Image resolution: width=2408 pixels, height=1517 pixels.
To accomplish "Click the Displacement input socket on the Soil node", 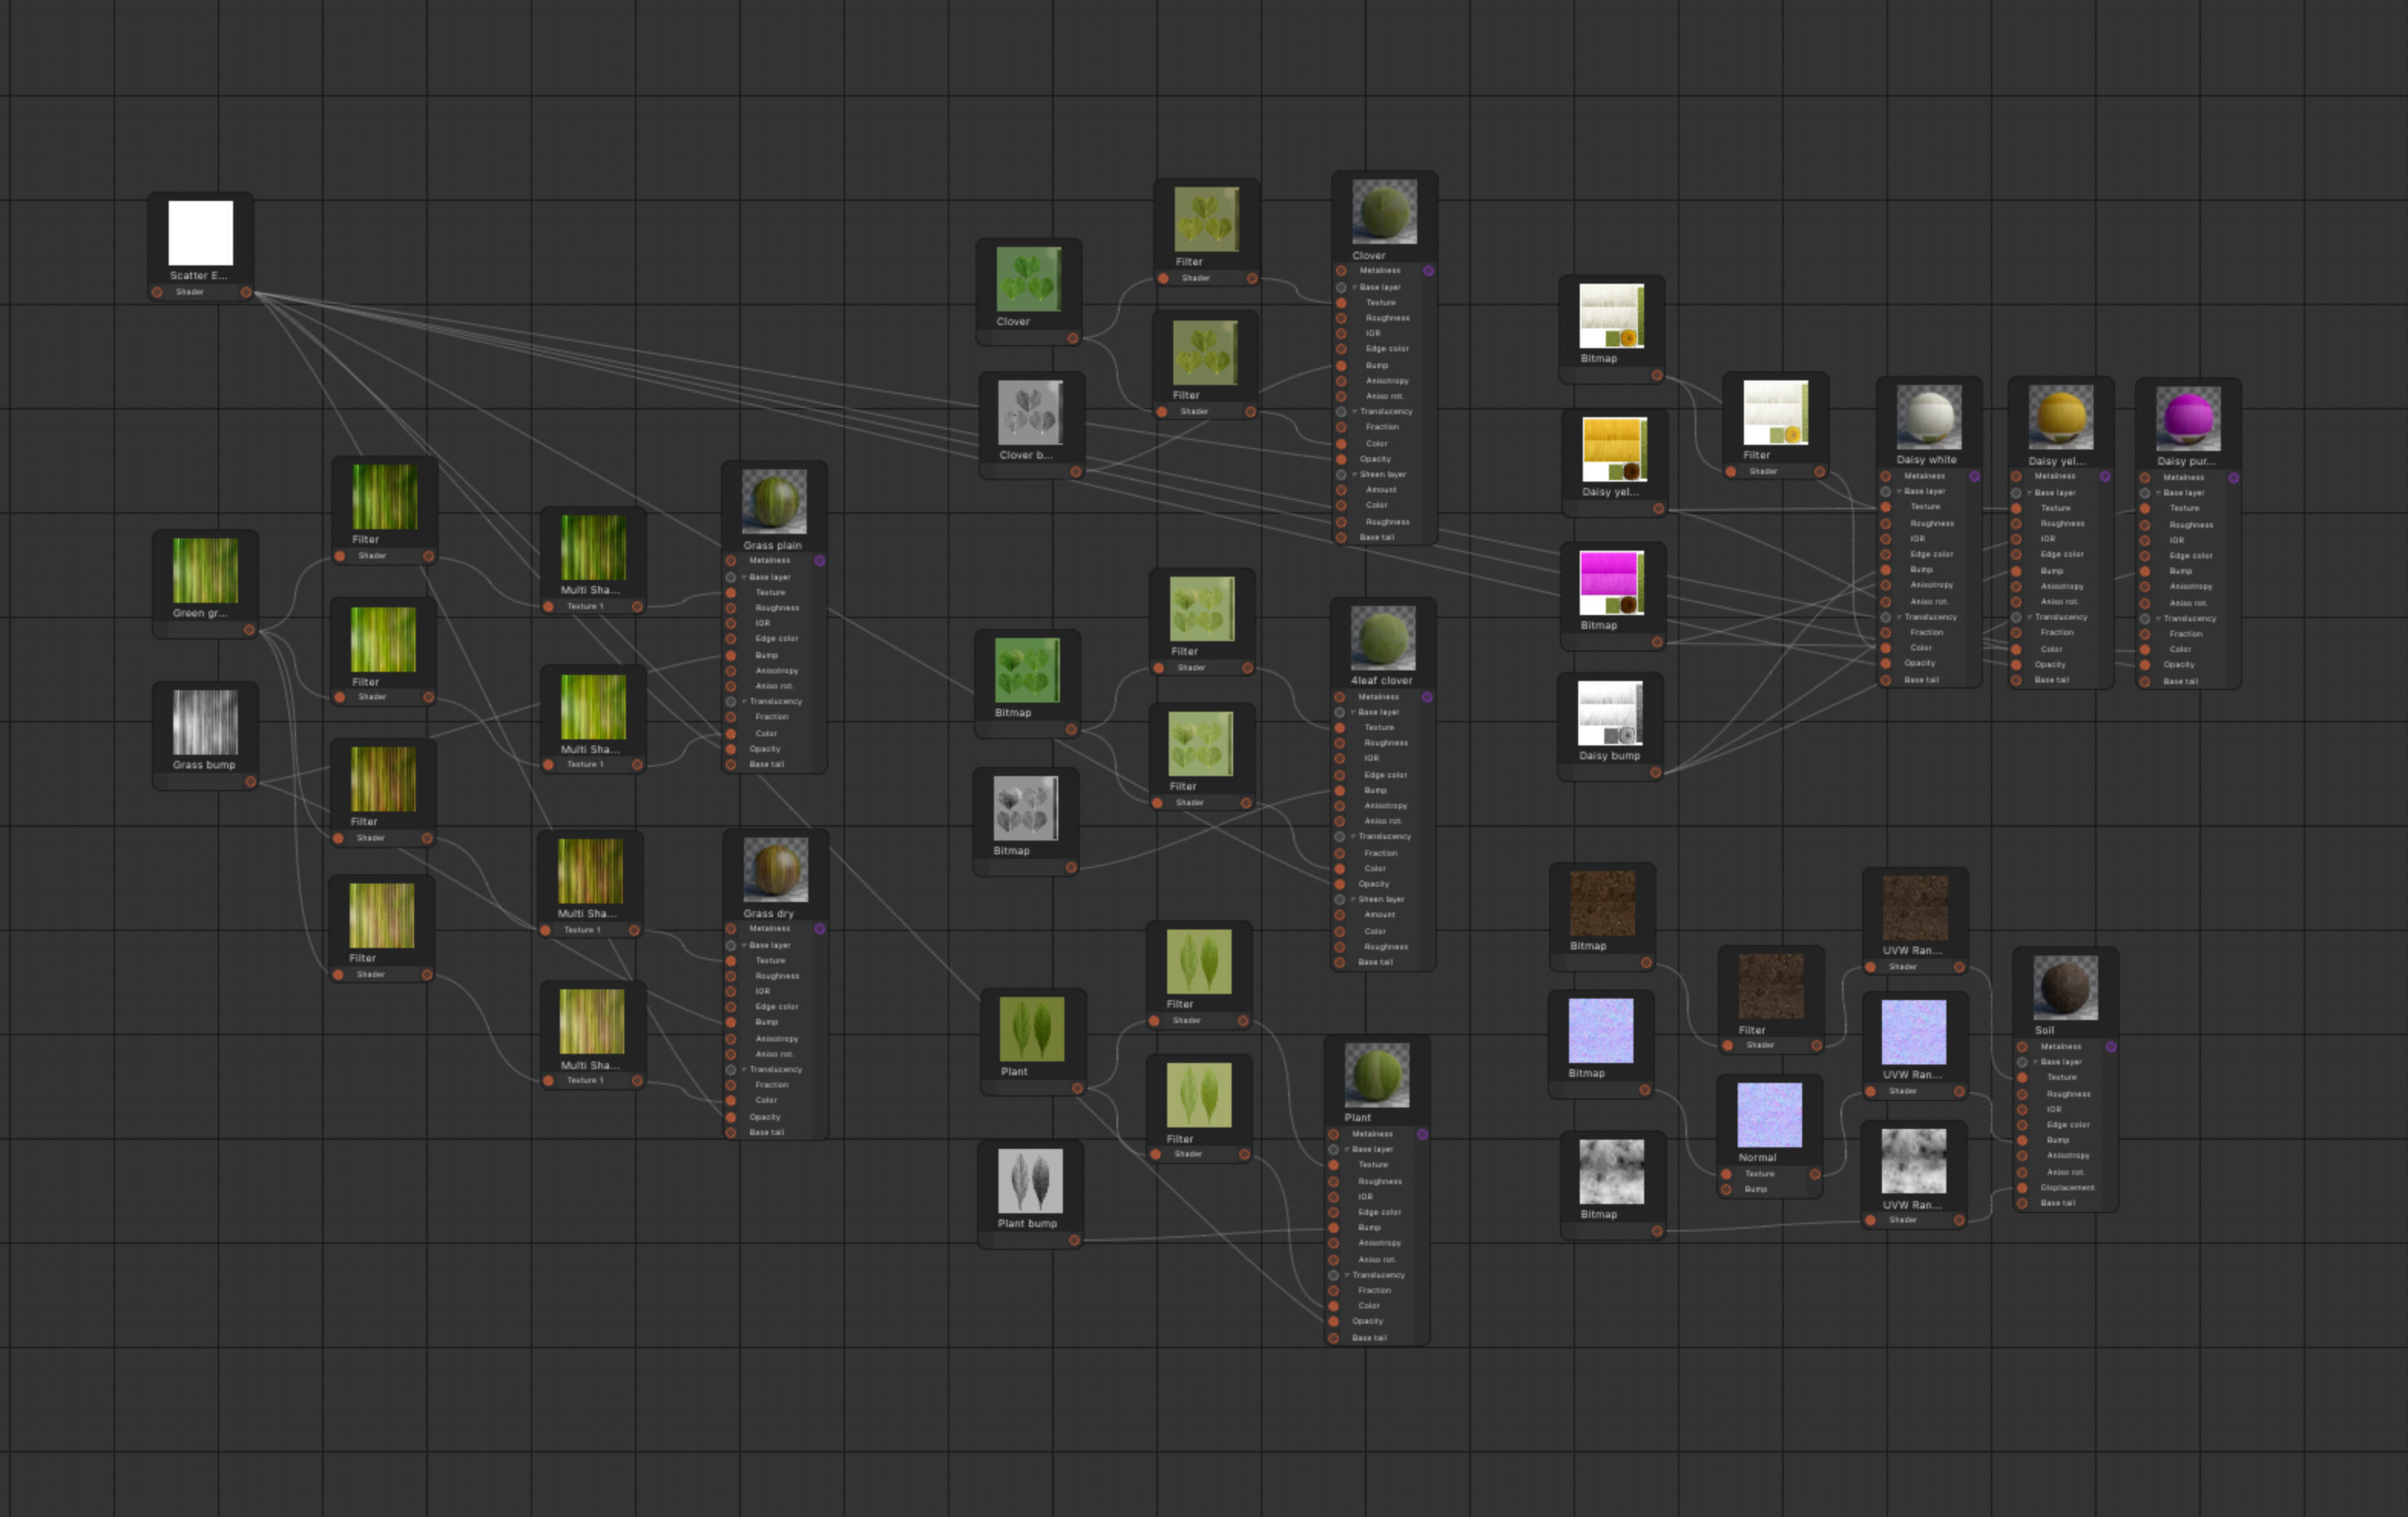I will (x=2022, y=1188).
